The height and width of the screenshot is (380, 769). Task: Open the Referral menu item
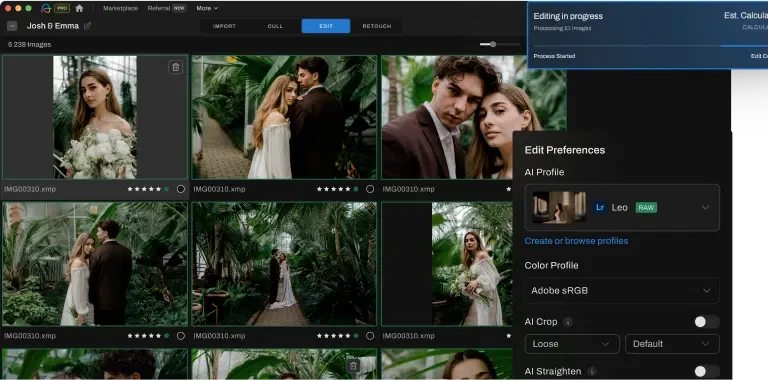pyautogui.click(x=158, y=8)
